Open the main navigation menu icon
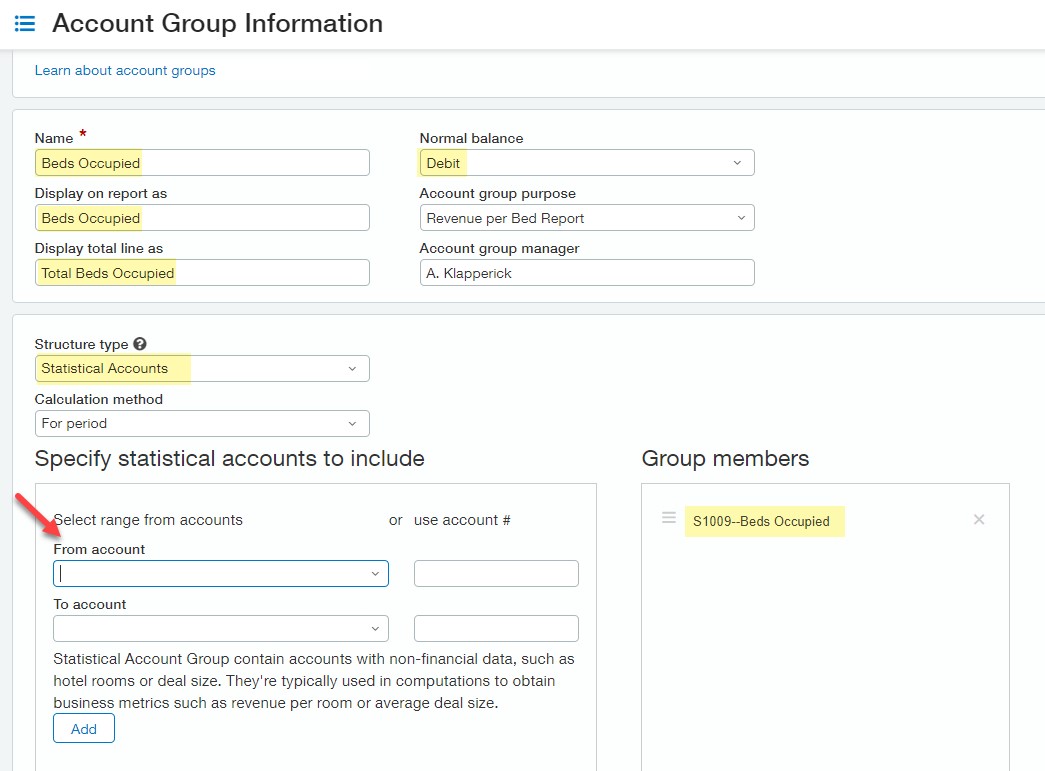This screenshot has height=771, width=1045. [25, 23]
